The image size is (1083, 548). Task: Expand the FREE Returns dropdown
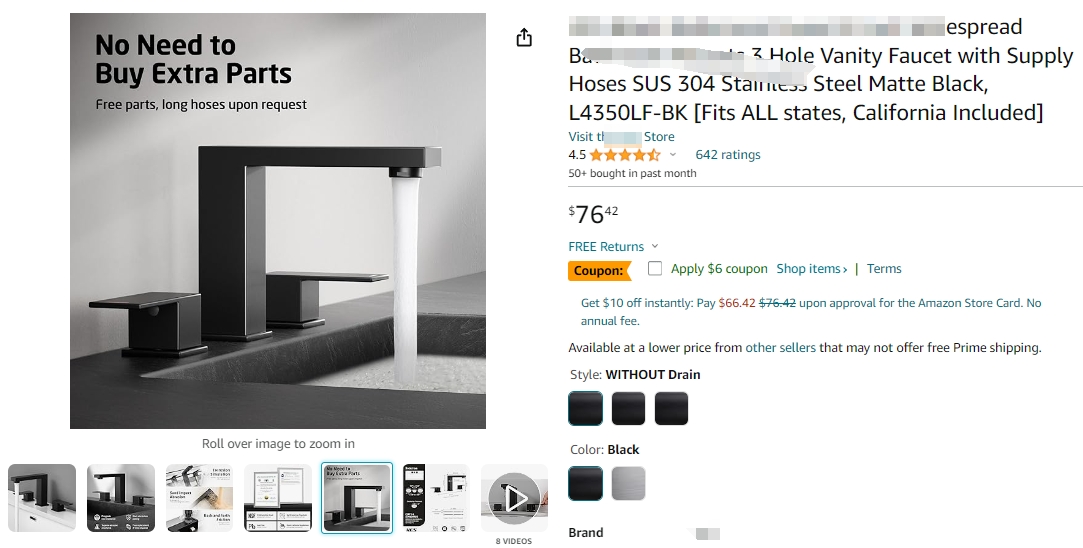655,247
